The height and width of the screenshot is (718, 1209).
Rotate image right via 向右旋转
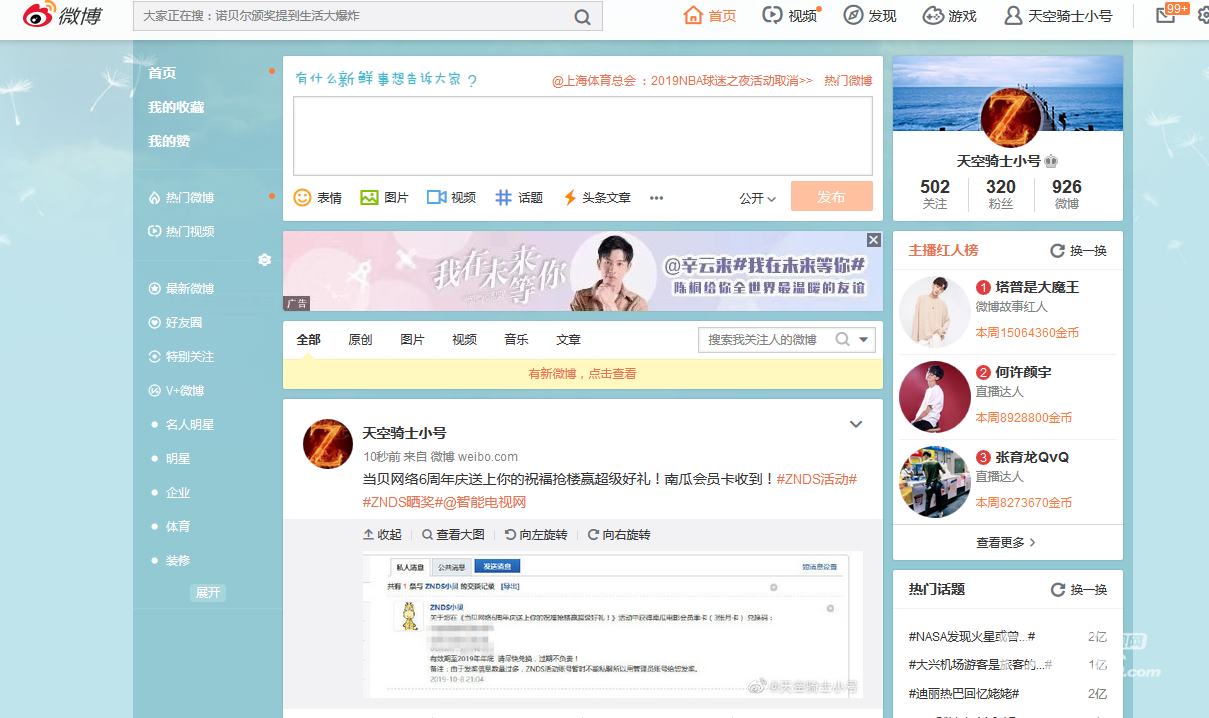click(619, 535)
